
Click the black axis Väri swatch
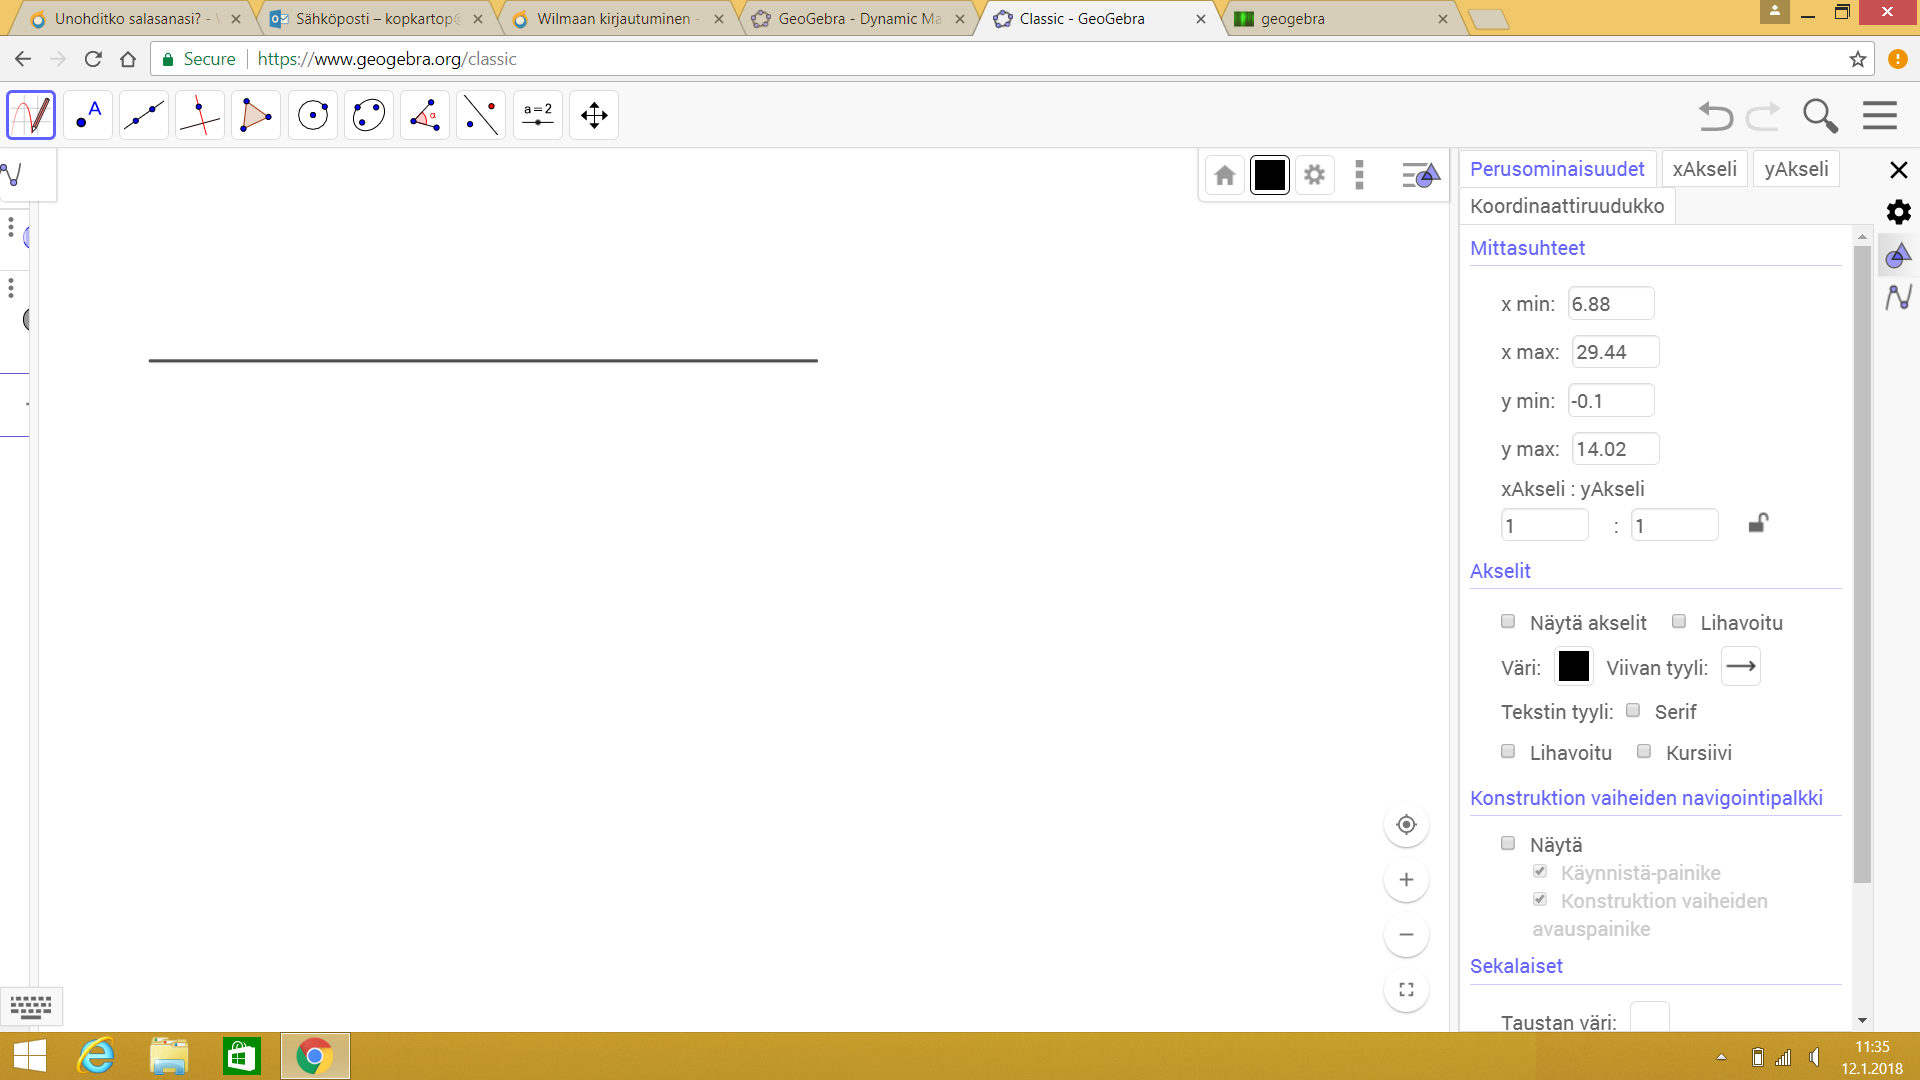(1573, 667)
